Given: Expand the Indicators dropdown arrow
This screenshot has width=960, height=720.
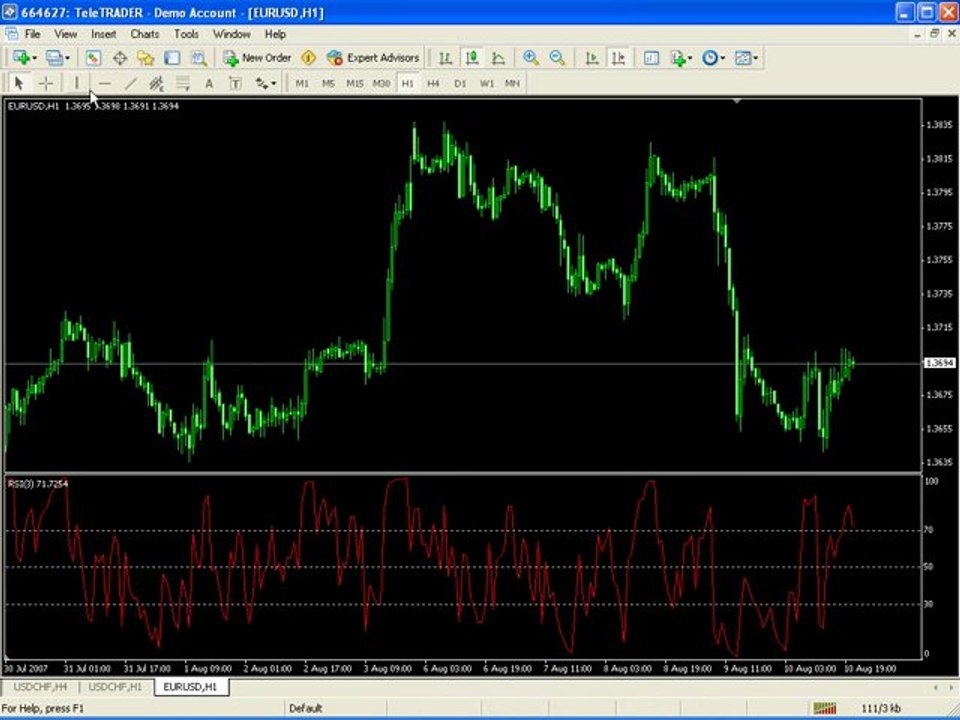Looking at the screenshot, I should pyautogui.click(x=689, y=58).
